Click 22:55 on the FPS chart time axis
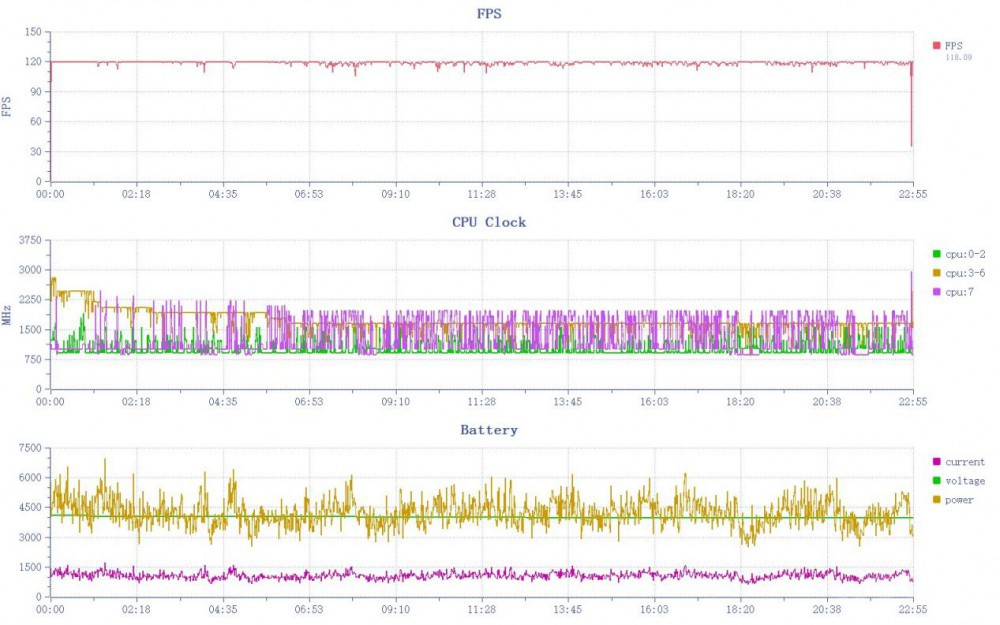Viewport: 1000px width, 625px height. click(913, 194)
